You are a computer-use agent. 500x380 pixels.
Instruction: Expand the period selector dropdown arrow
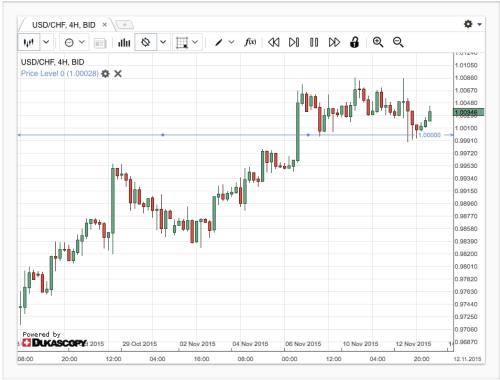(x=82, y=42)
